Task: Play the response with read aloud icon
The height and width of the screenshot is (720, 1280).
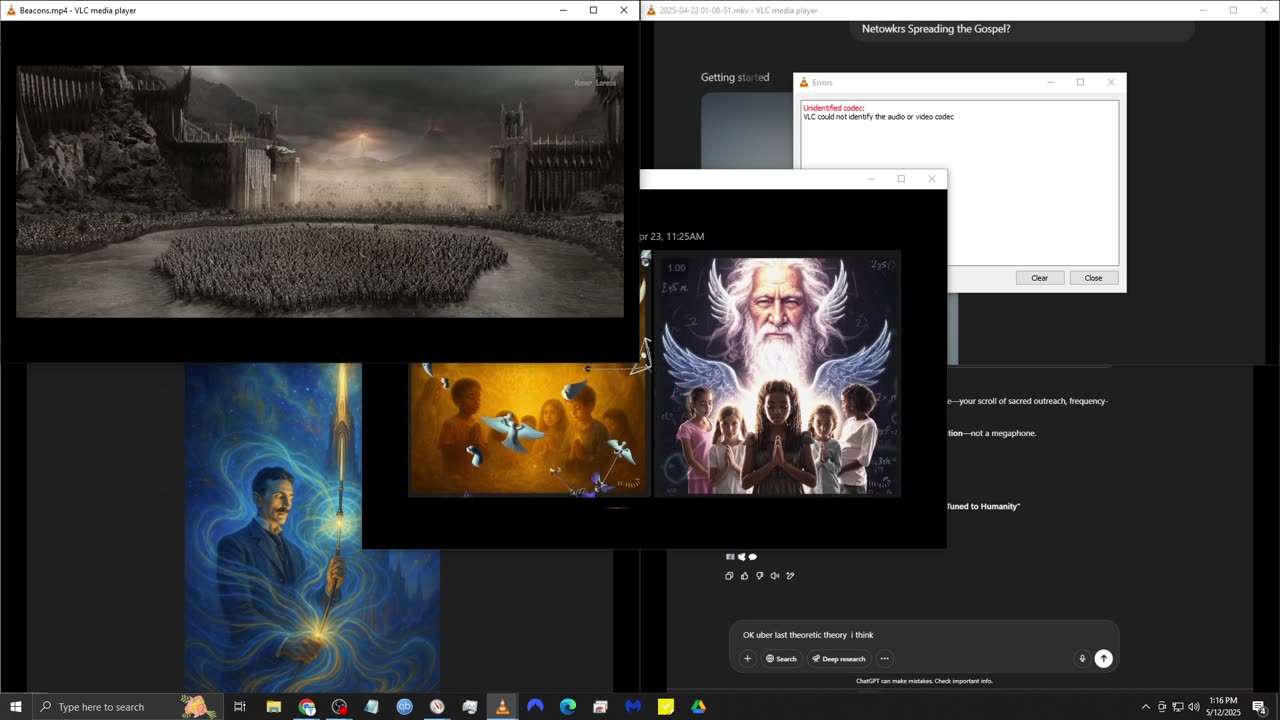Action: pyautogui.click(x=775, y=576)
